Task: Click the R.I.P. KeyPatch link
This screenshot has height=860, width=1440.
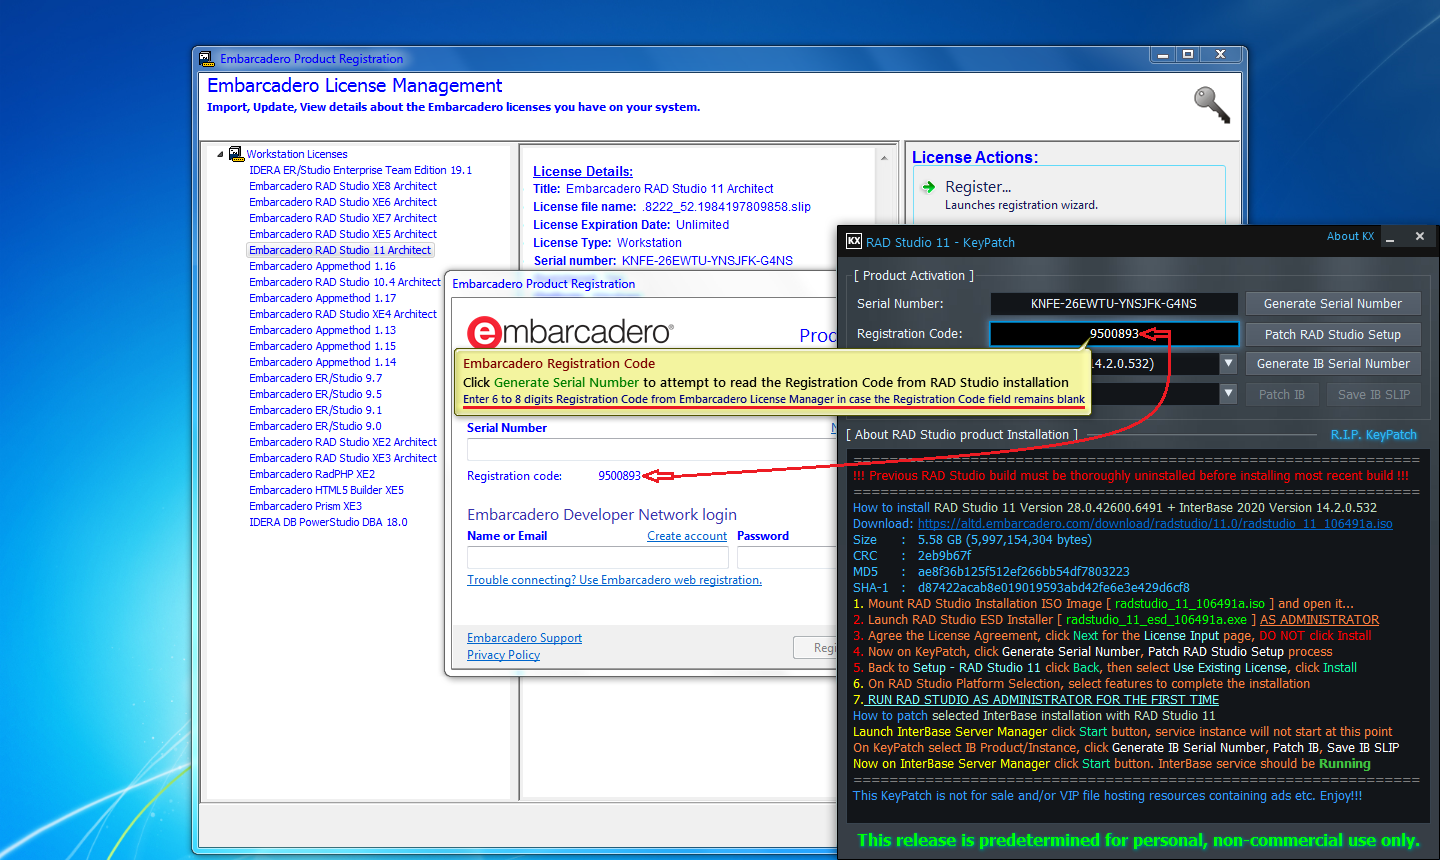Action: point(1373,435)
